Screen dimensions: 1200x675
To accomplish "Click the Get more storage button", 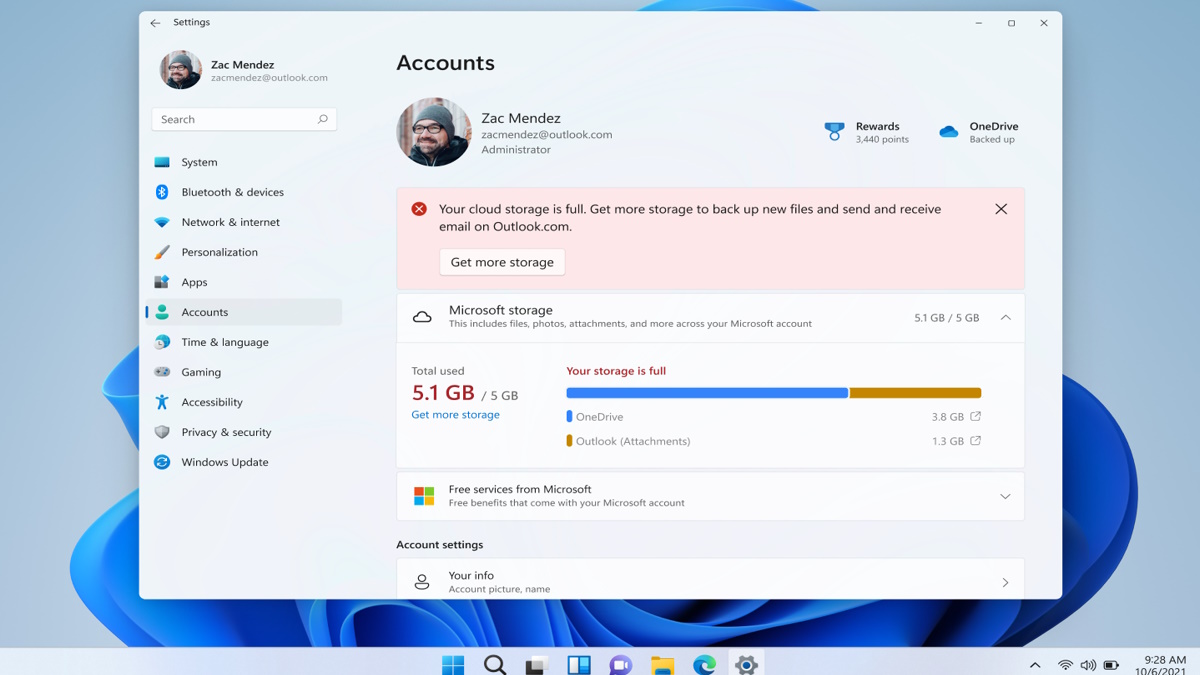I will pos(502,262).
